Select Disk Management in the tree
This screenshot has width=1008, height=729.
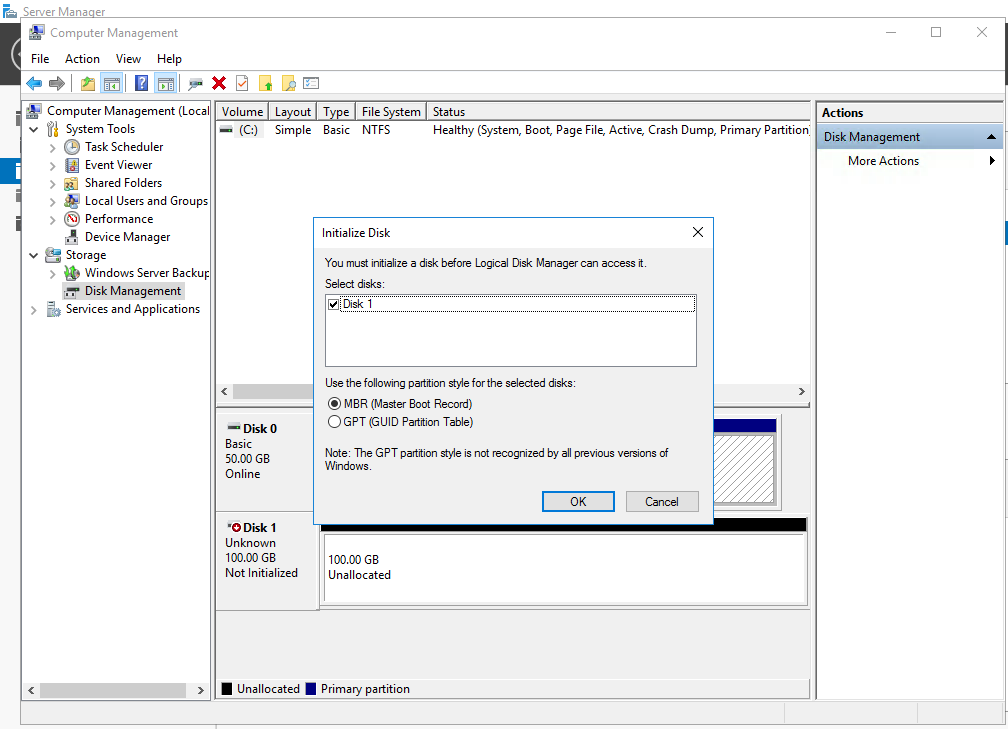pyautogui.click(x=133, y=291)
